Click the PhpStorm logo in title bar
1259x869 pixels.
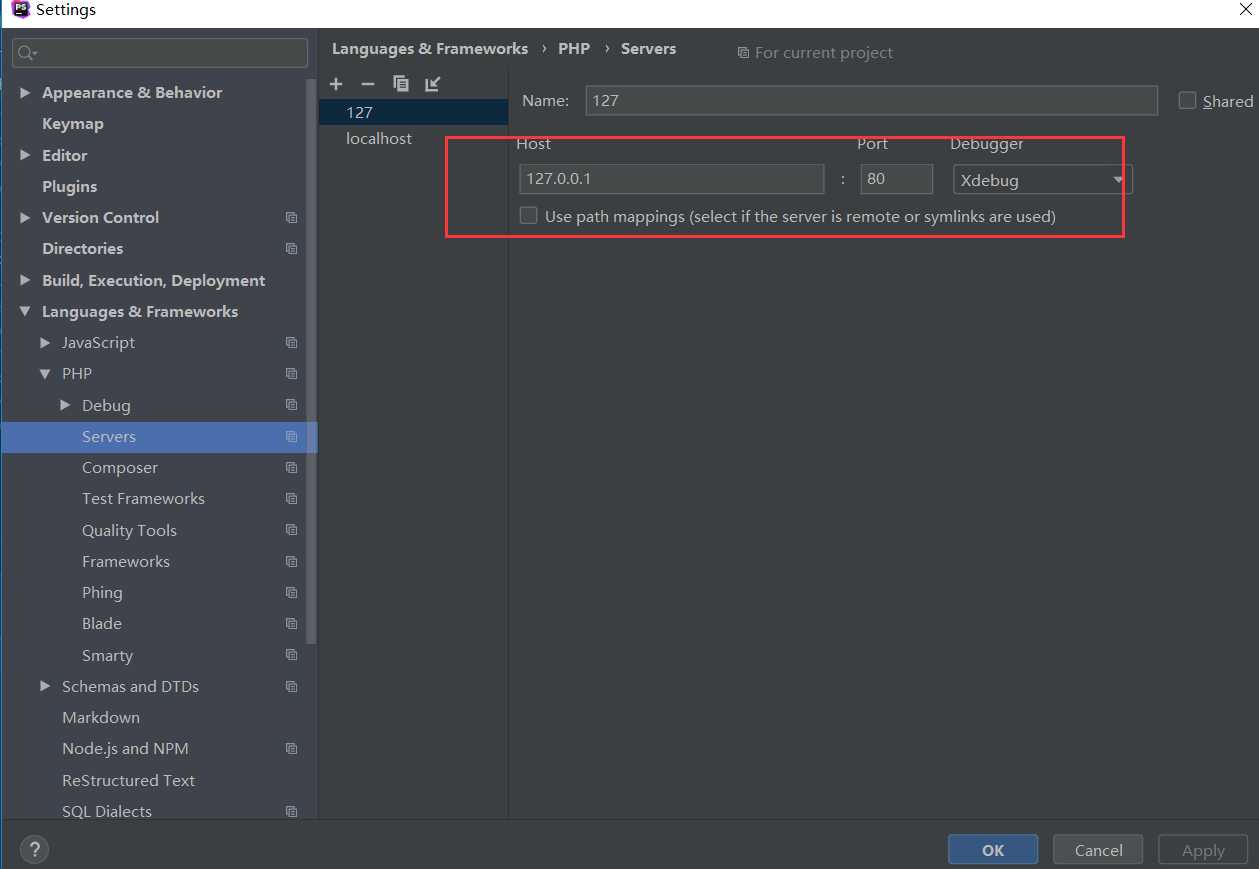pos(19,10)
